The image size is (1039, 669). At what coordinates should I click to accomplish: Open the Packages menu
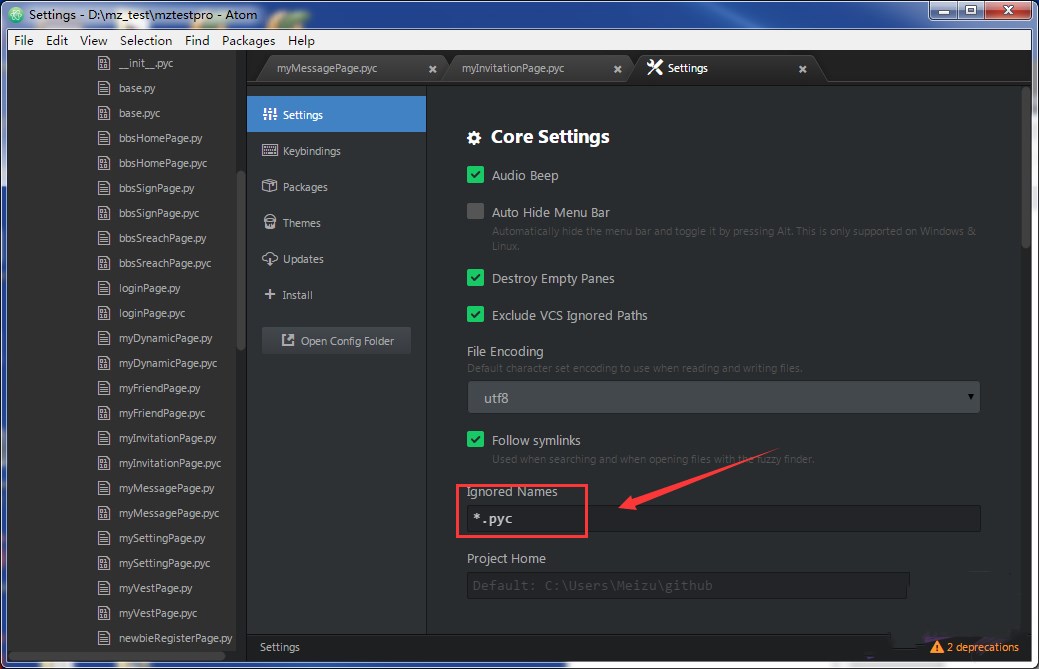point(248,41)
